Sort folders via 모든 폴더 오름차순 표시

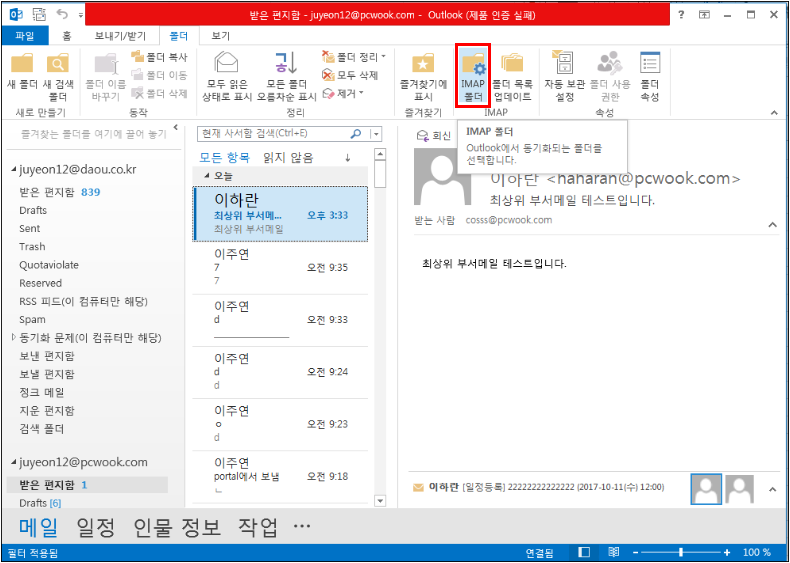tap(286, 76)
